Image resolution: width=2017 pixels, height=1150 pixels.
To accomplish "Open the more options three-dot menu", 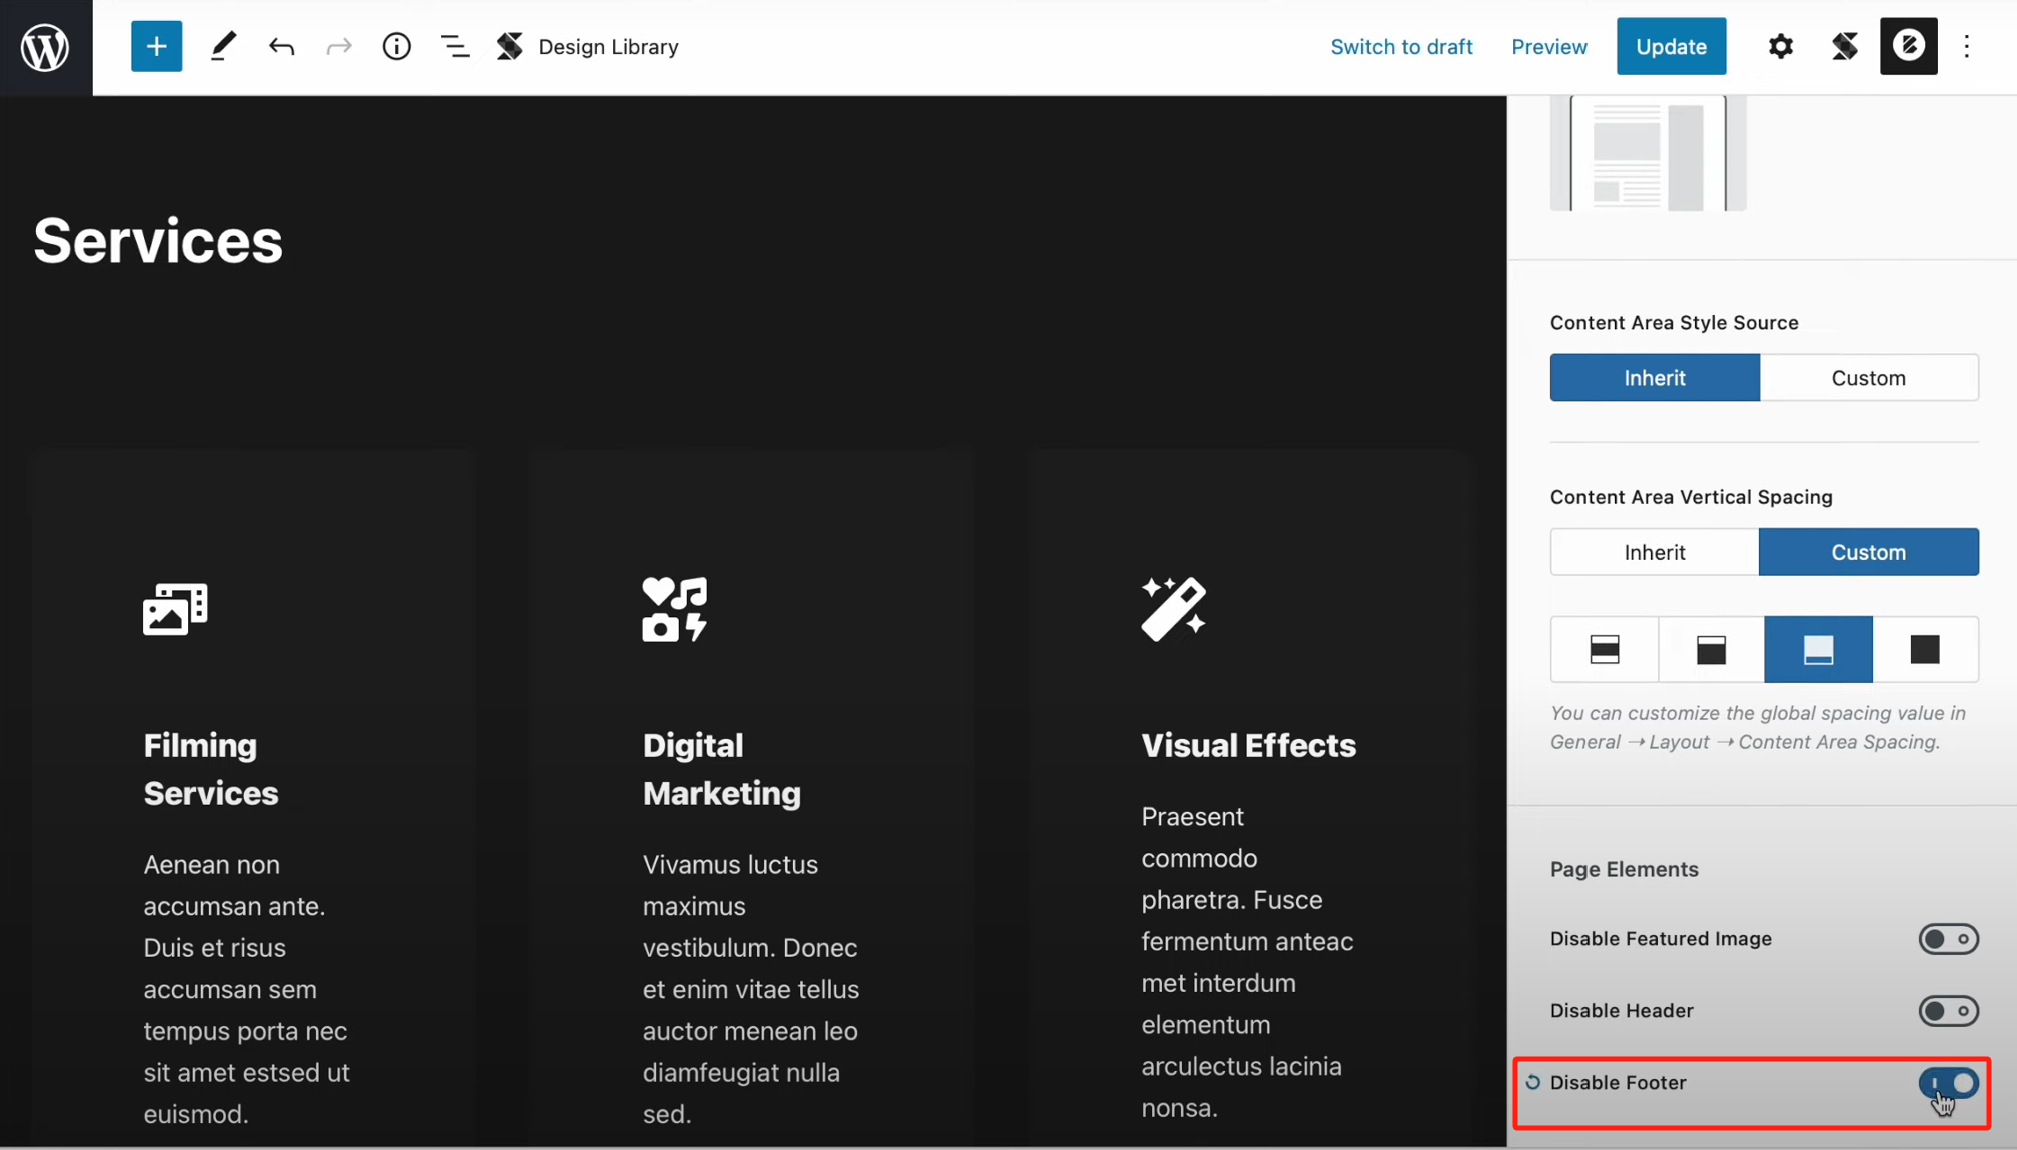I will click(x=1966, y=46).
